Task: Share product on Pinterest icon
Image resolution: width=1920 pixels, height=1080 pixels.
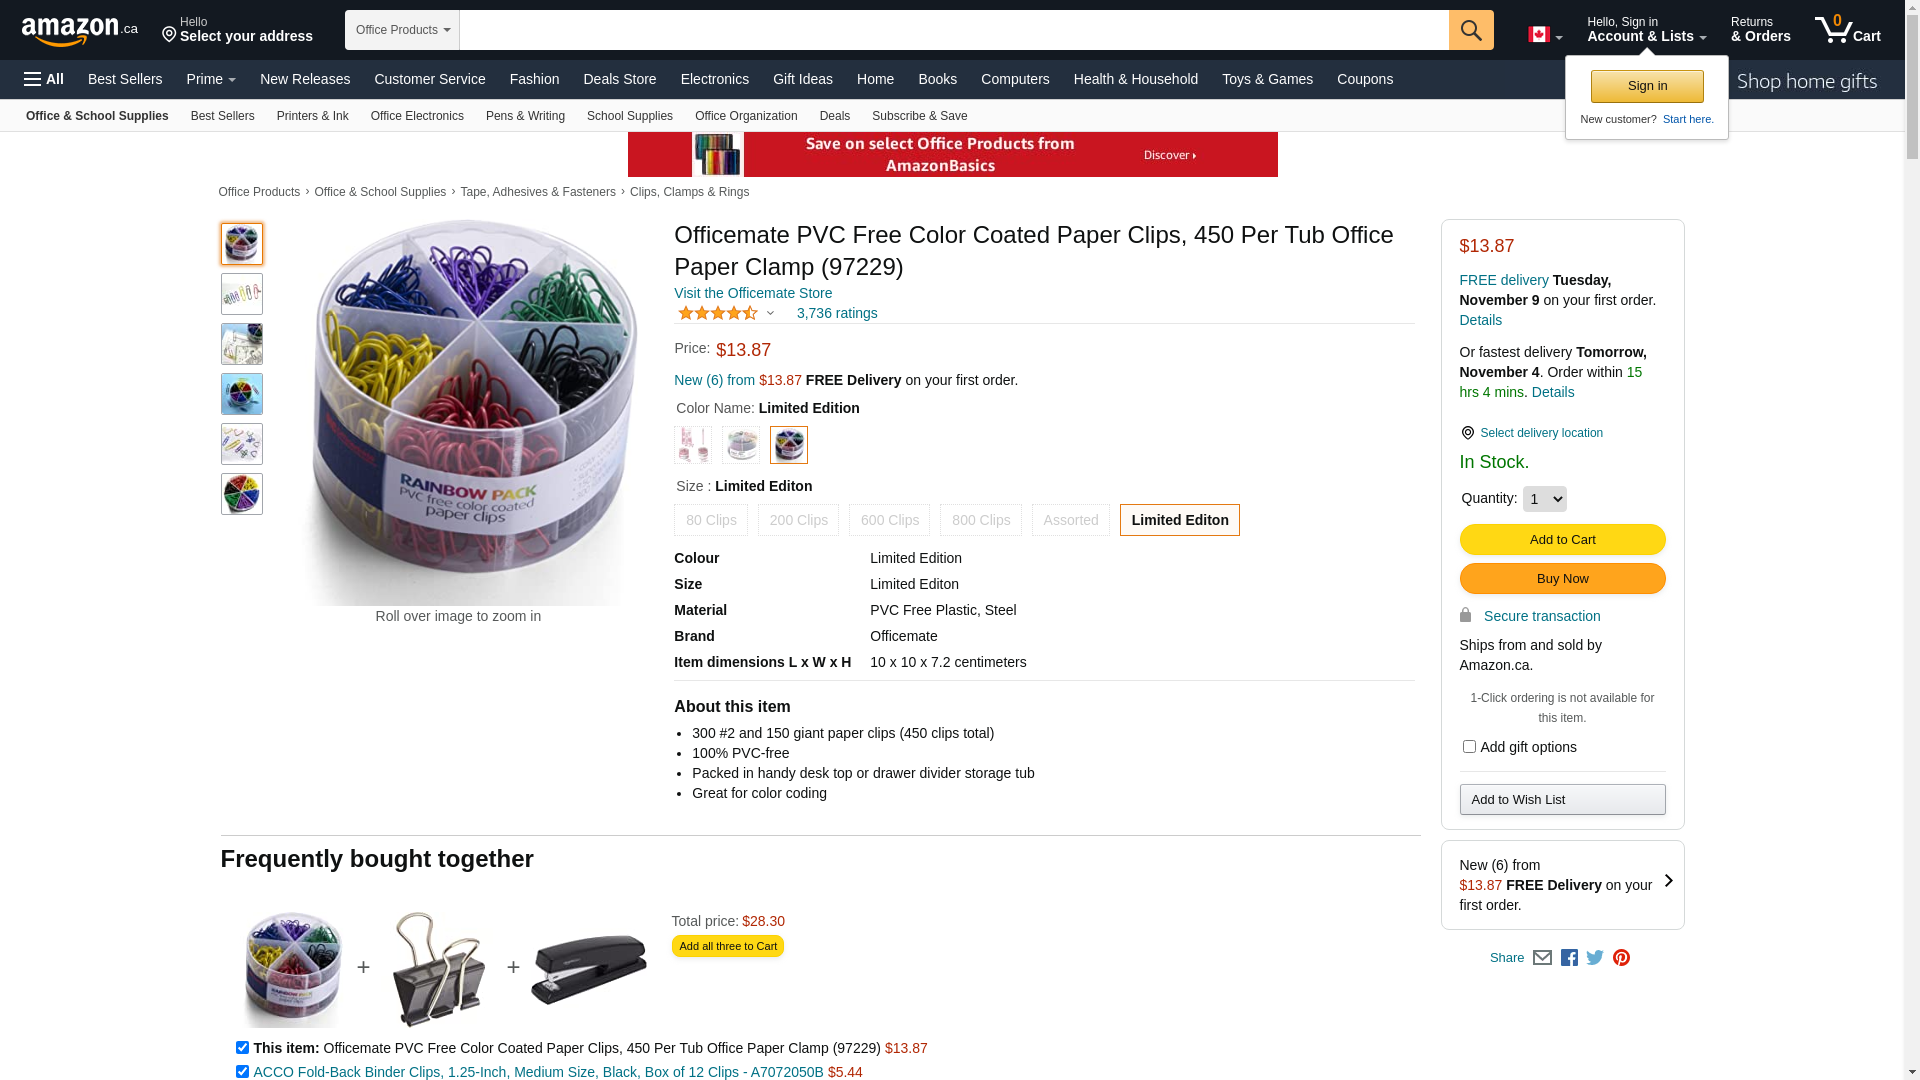Action: [x=1621, y=958]
